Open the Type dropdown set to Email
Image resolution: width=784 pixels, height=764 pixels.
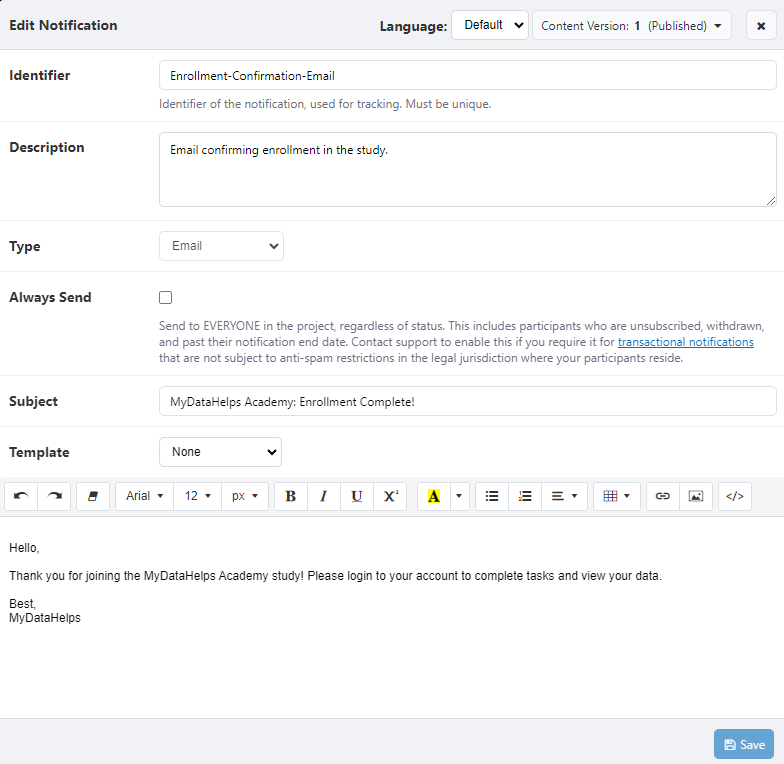pyautogui.click(x=221, y=246)
